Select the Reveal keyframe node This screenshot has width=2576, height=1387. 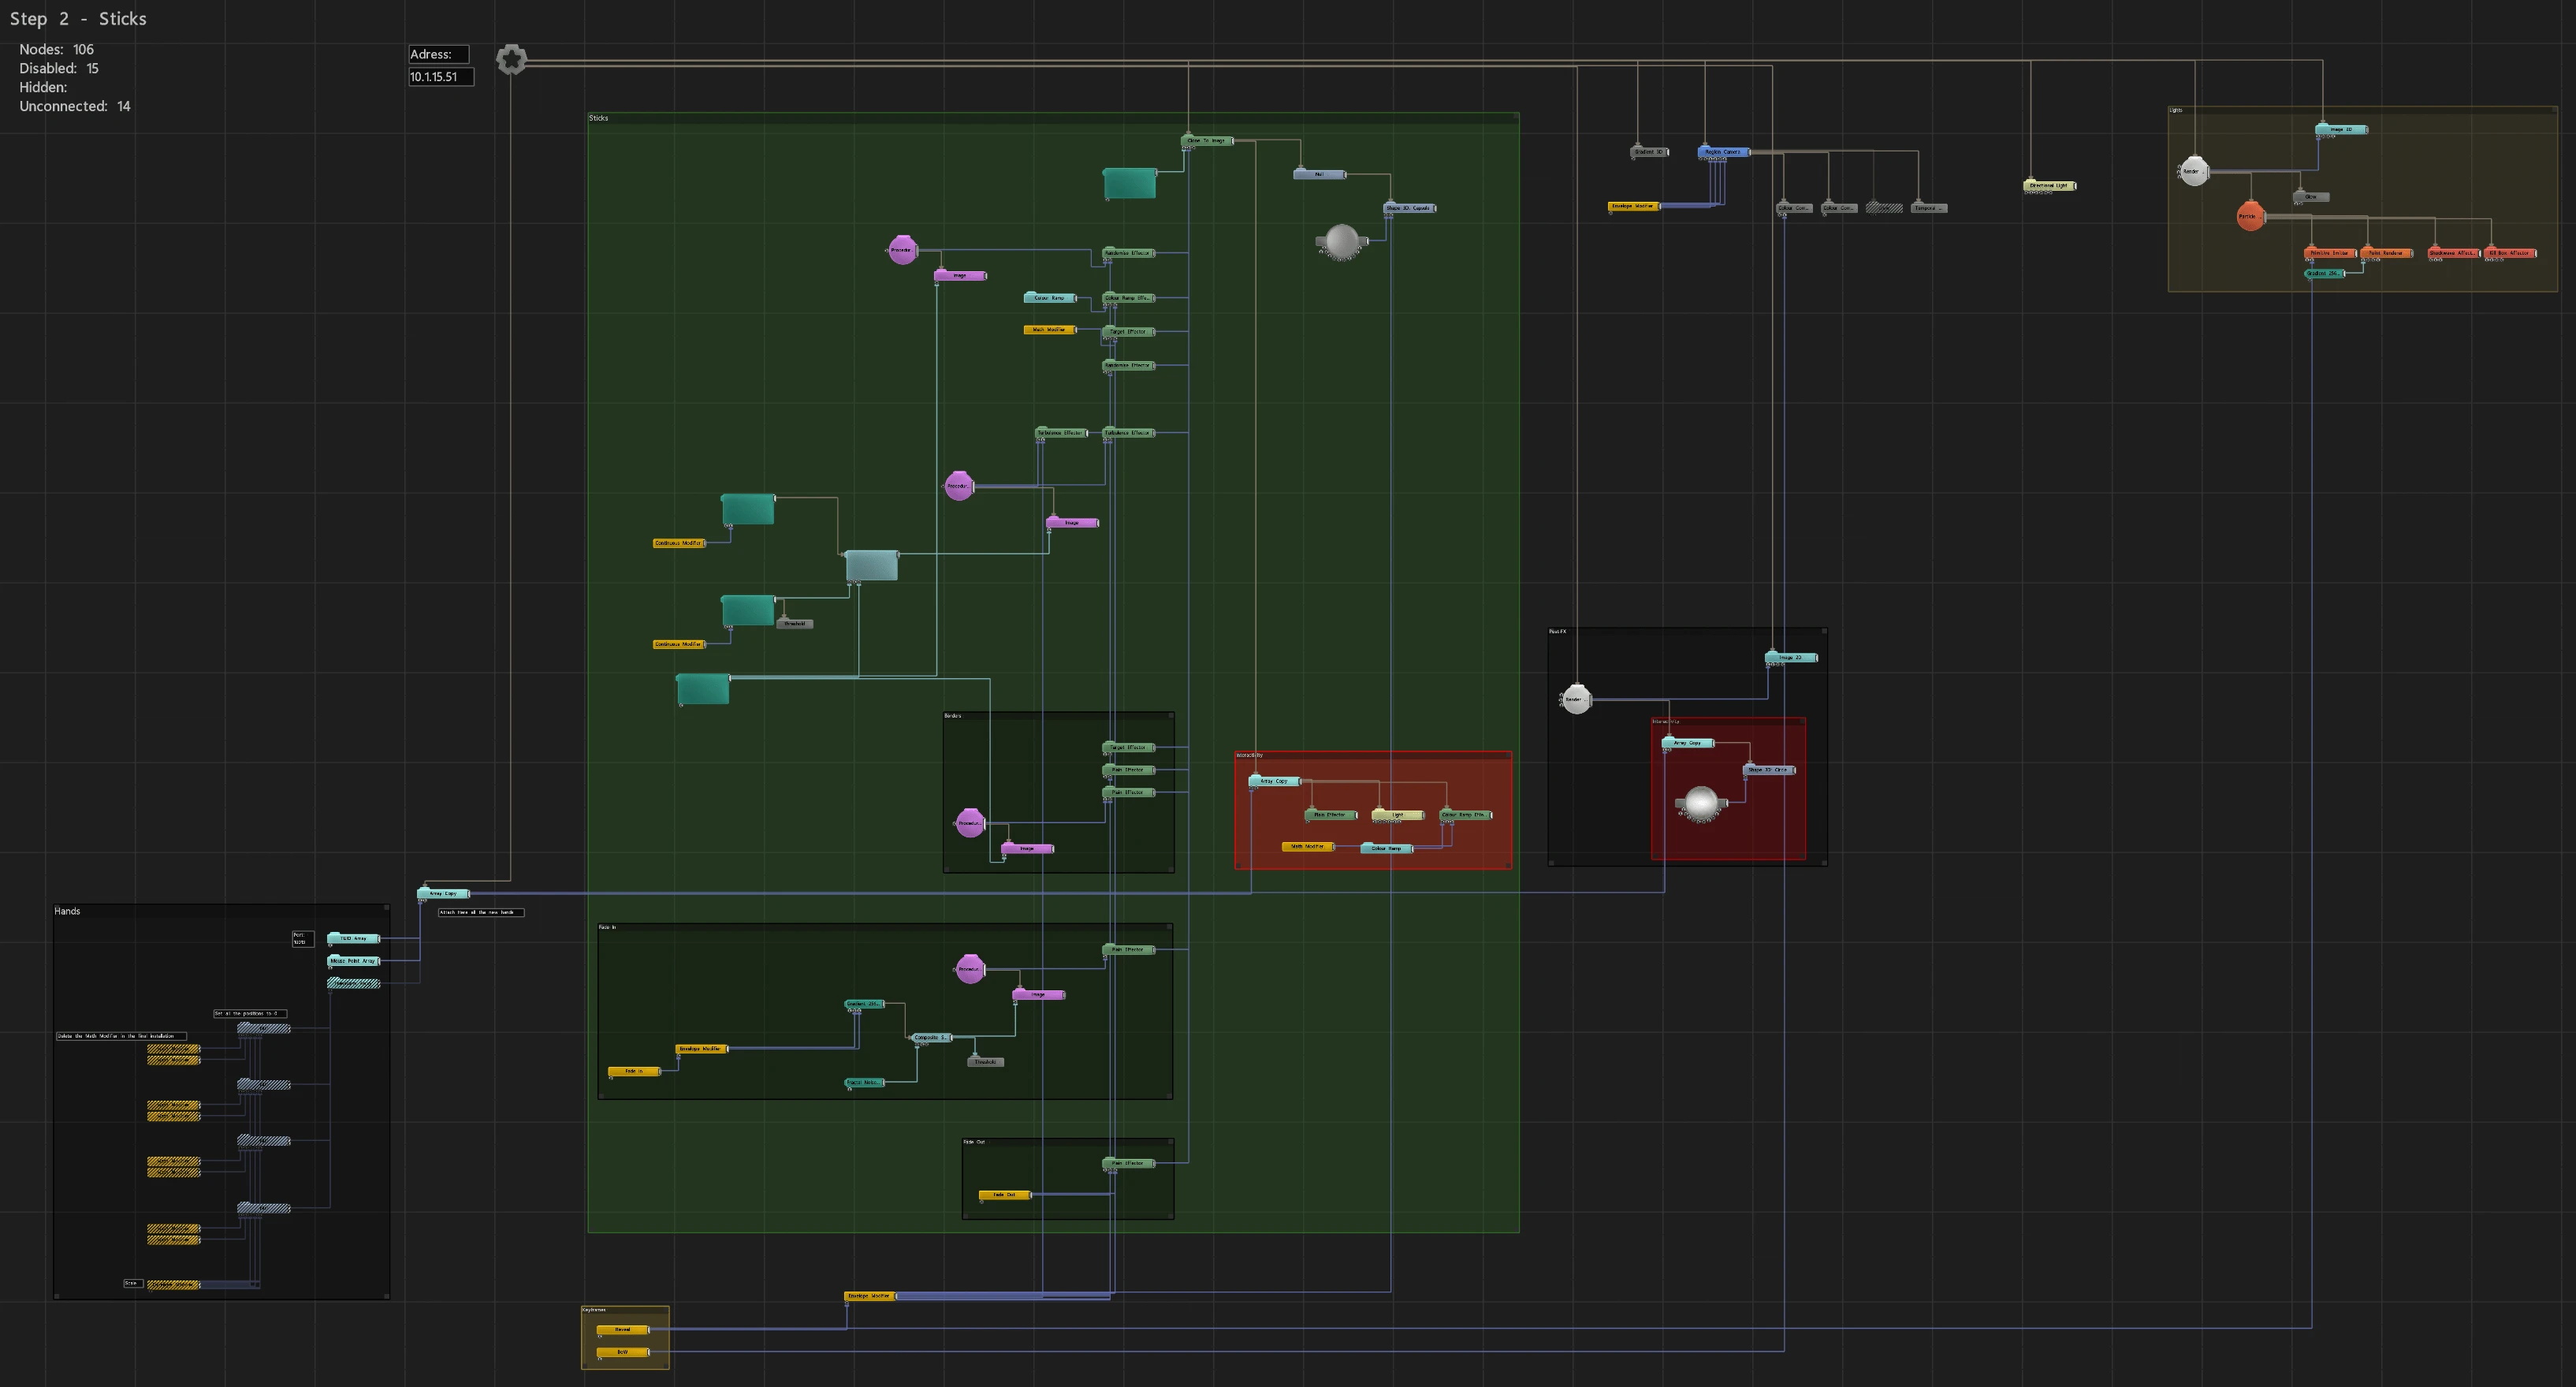click(623, 1330)
